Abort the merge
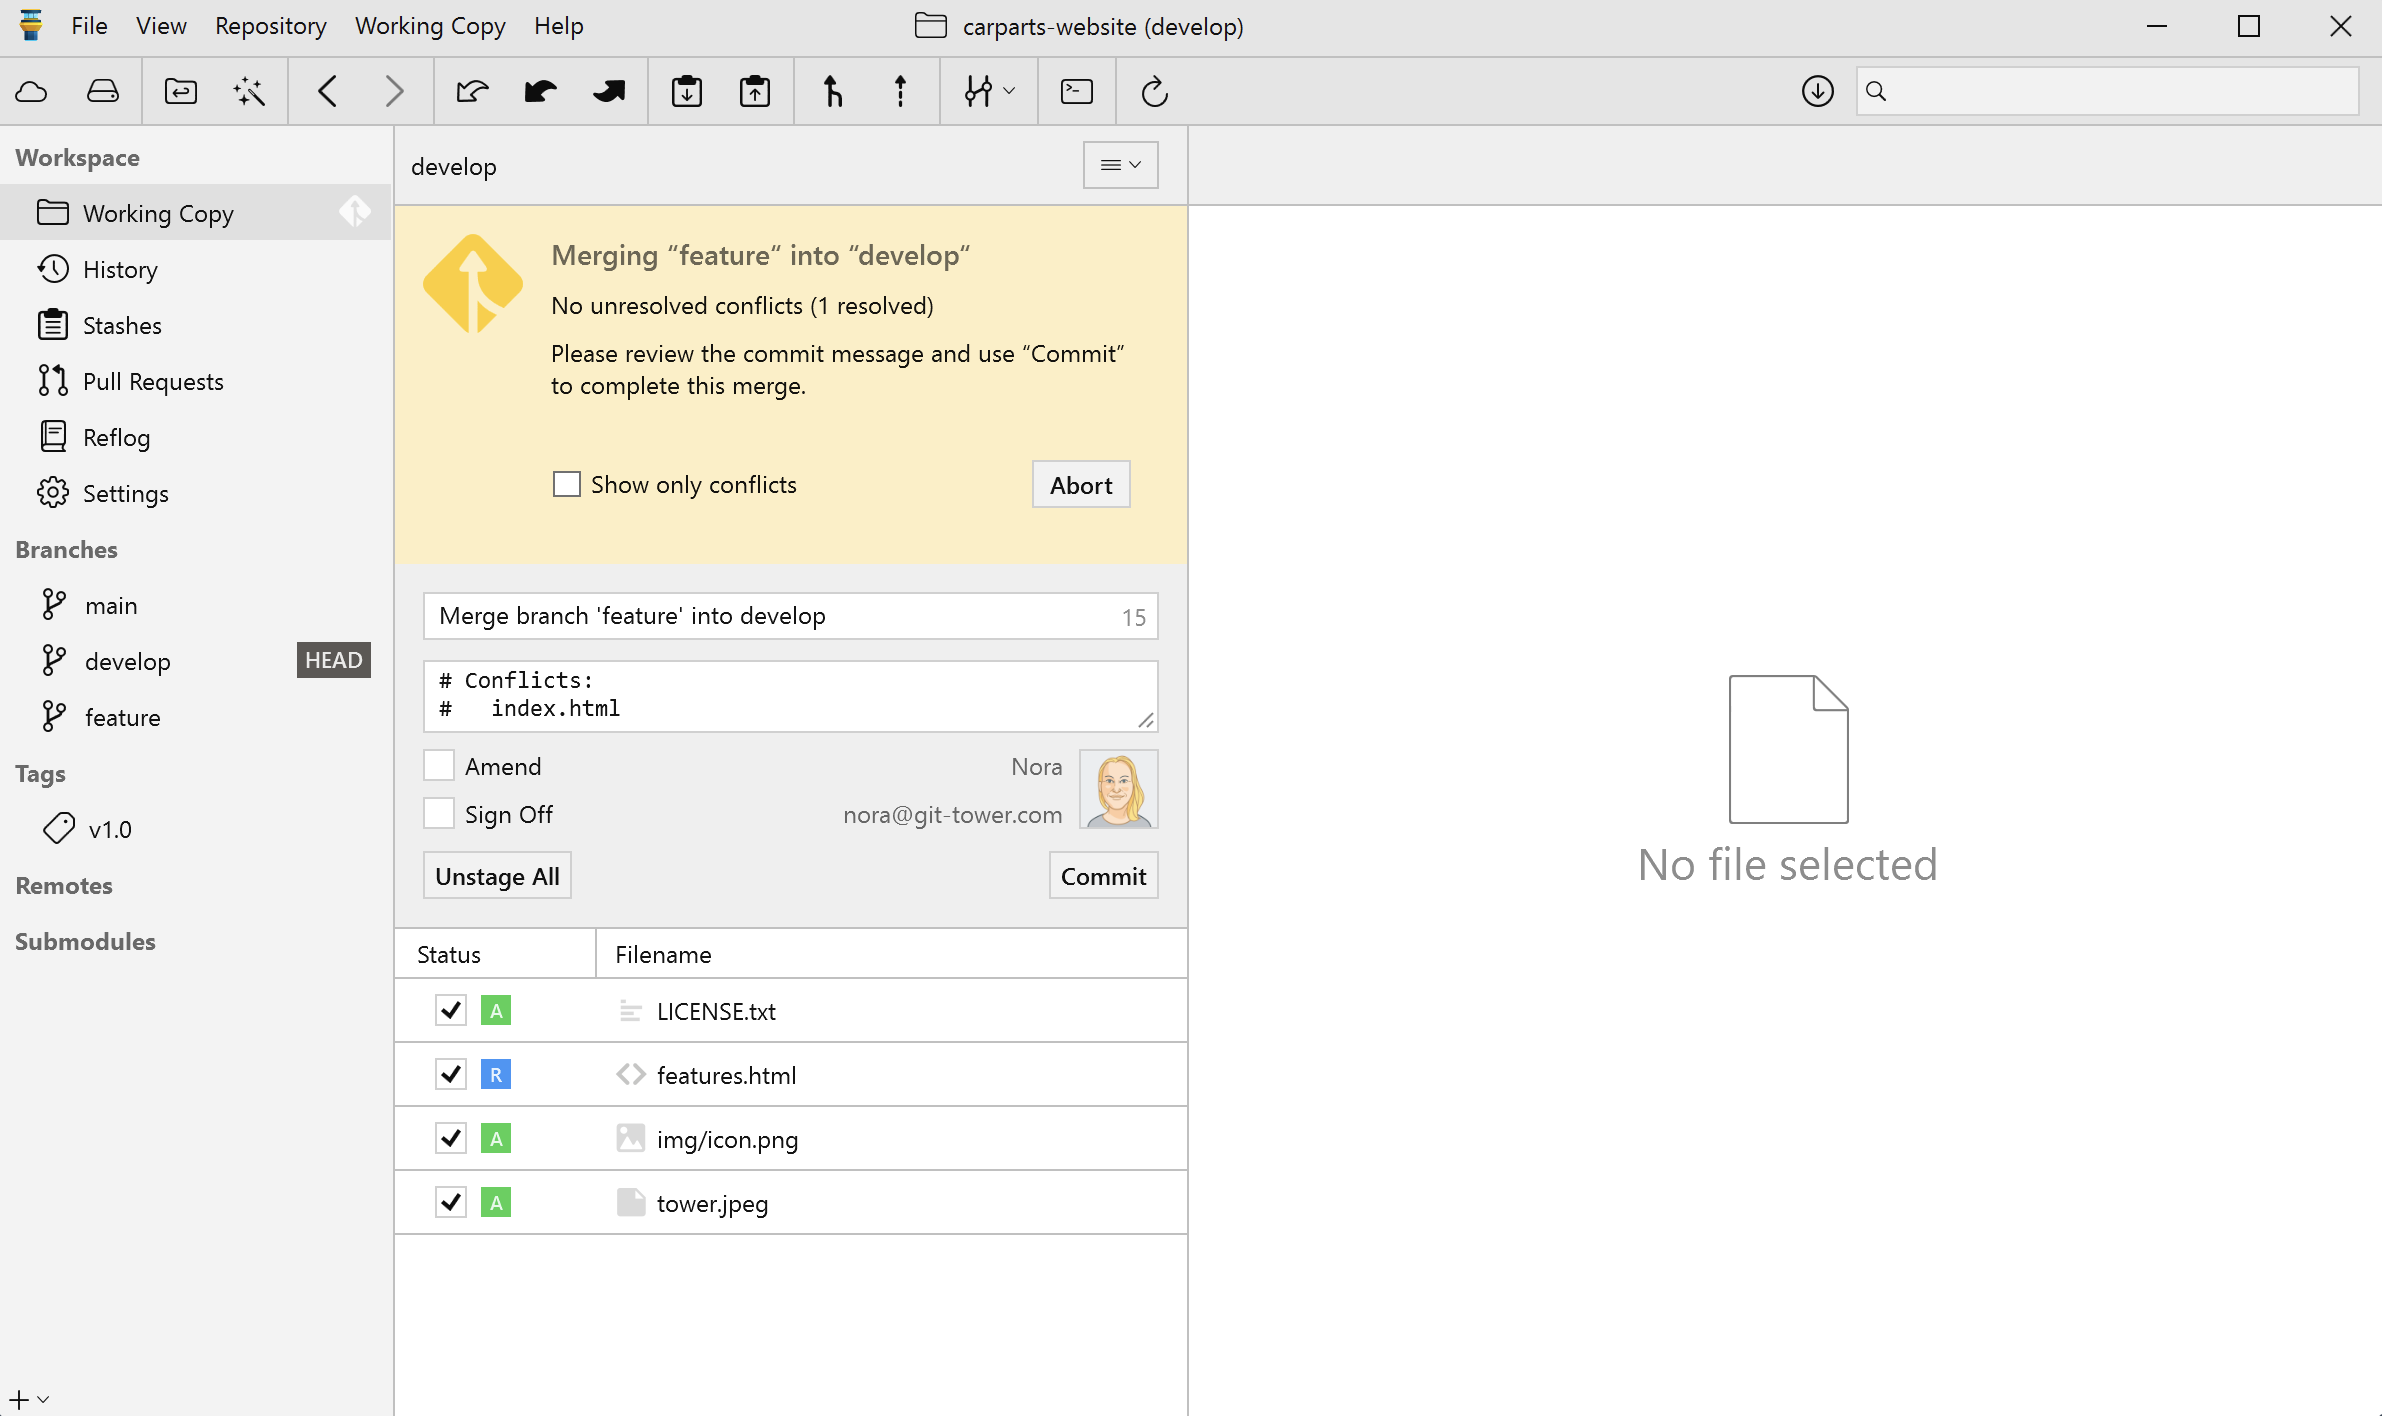The width and height of the screenshot is (2382, 1416). click(1080, 485)
